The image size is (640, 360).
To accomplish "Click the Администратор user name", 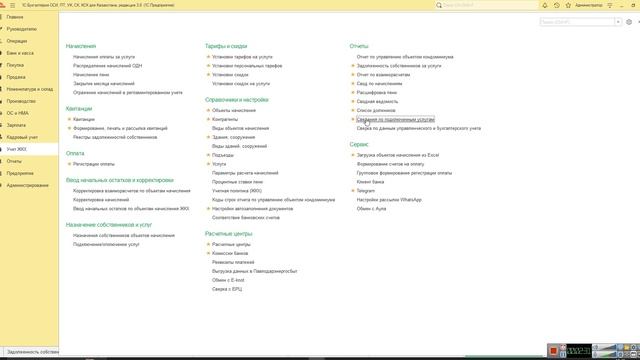I will pyautogui.click(x=588, y=5).
